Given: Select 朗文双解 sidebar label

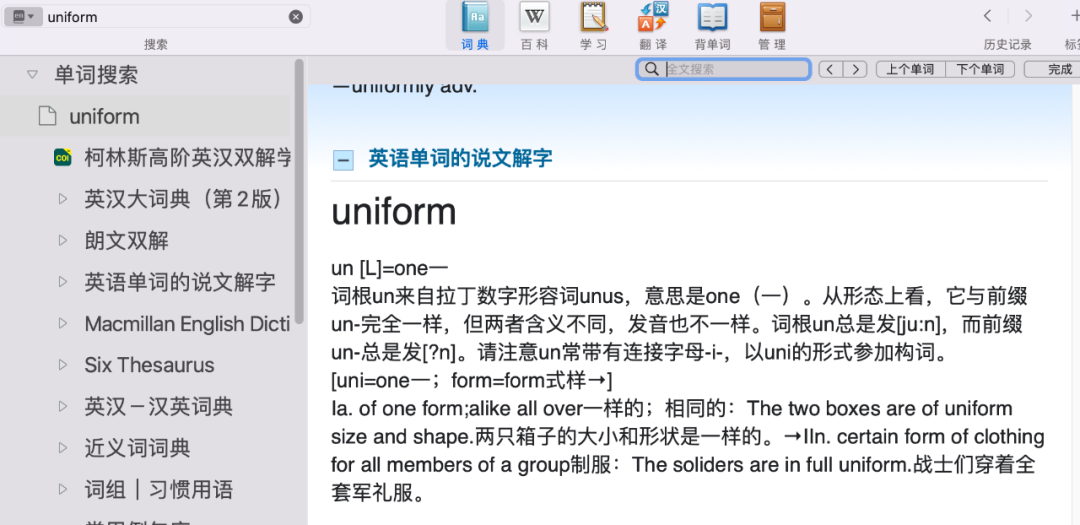Looking at the screenshot, I should pyautogui.click(x=127, y=240).
